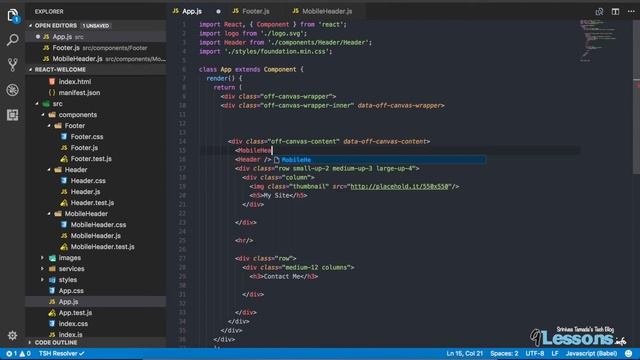
Task: Open Header.css file
Action: tap(88, 181)
